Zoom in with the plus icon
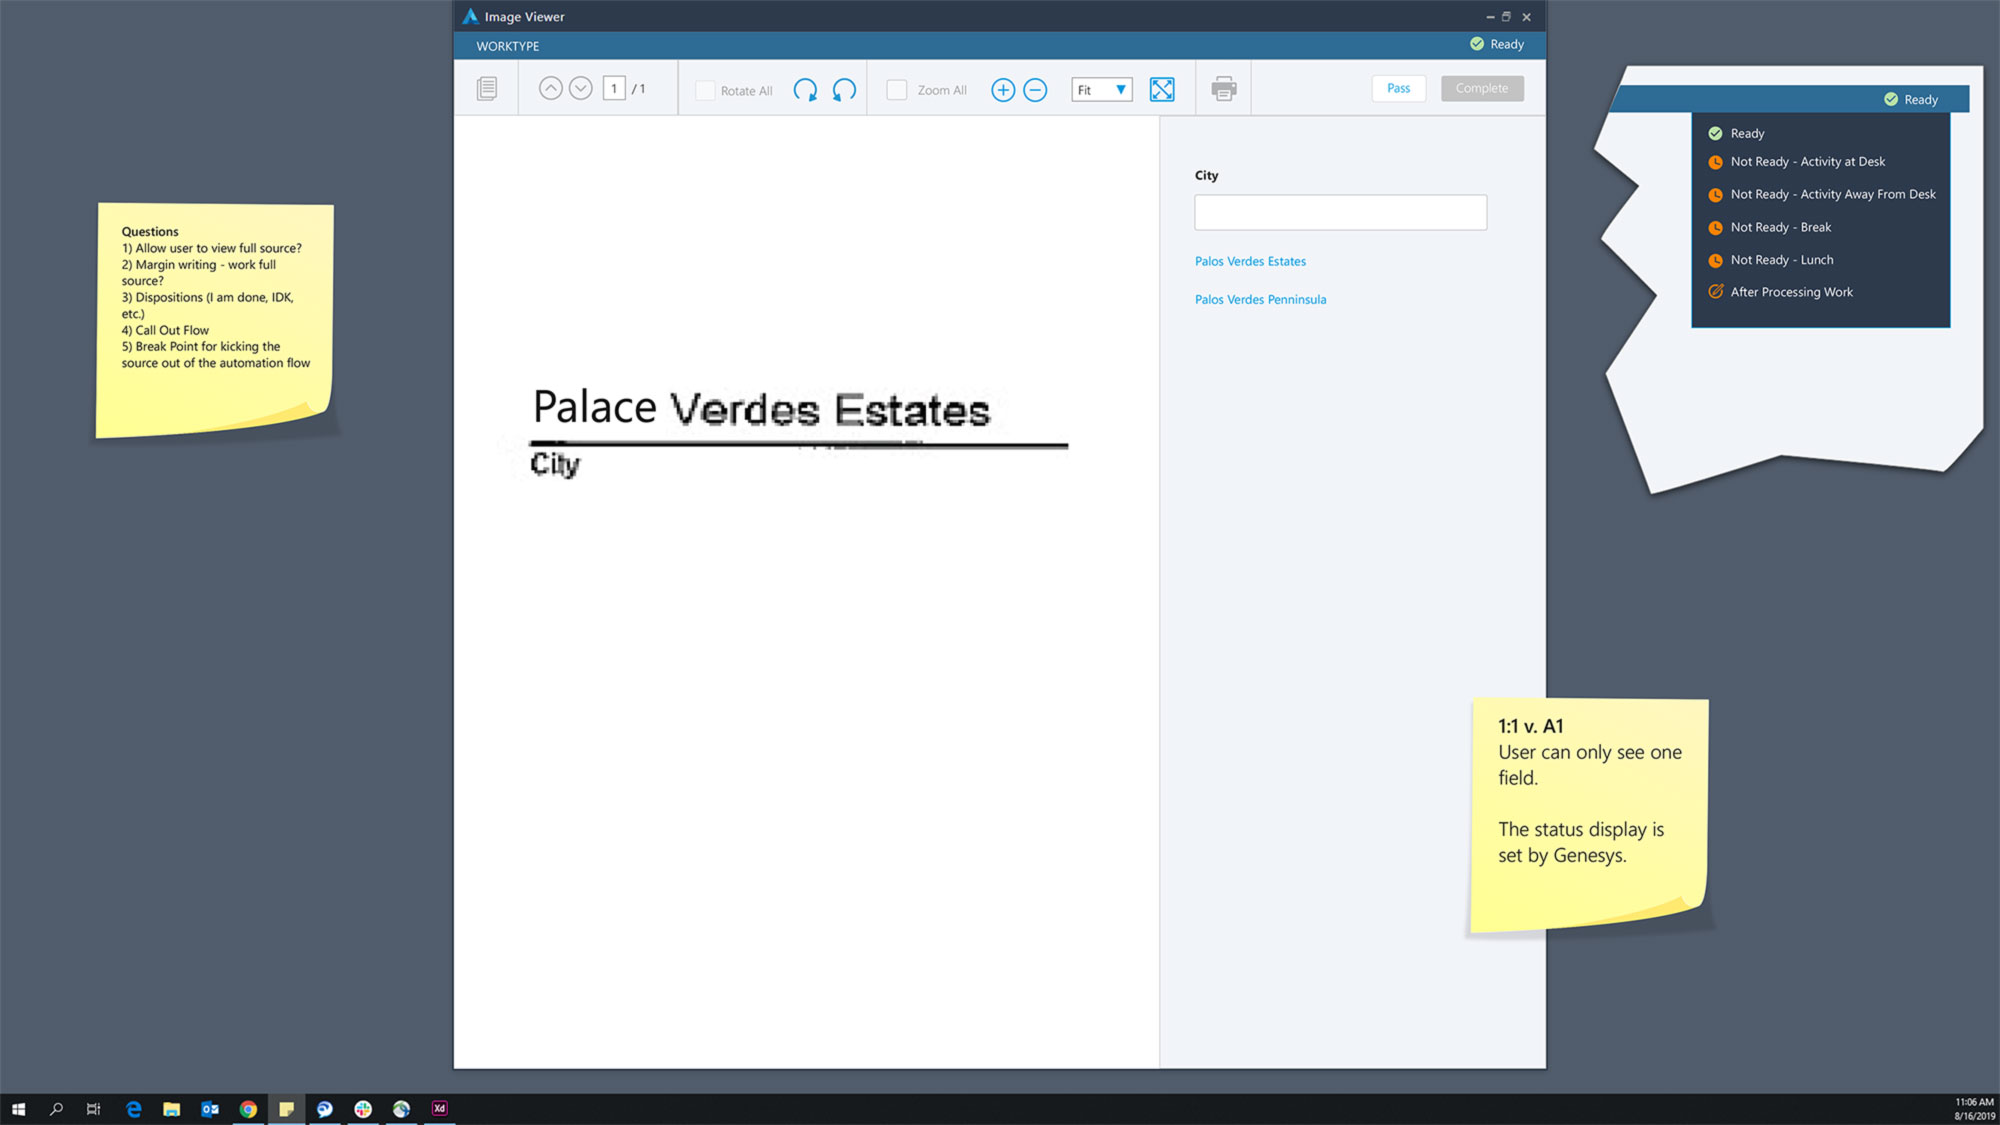The width and height of the screenshot is (2000, 1125). (1003, 90)
